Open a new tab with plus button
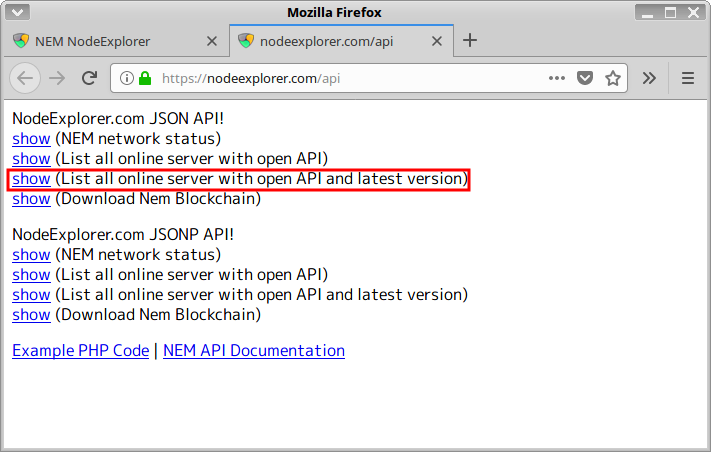711x452 pixels. click(470, 41)
